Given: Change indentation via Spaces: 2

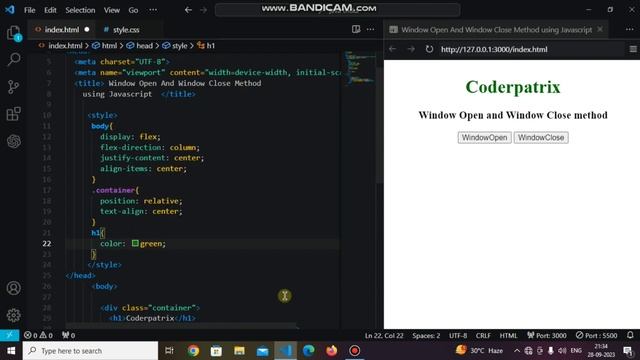Looking at the screenshot, I should click(426, 335).
